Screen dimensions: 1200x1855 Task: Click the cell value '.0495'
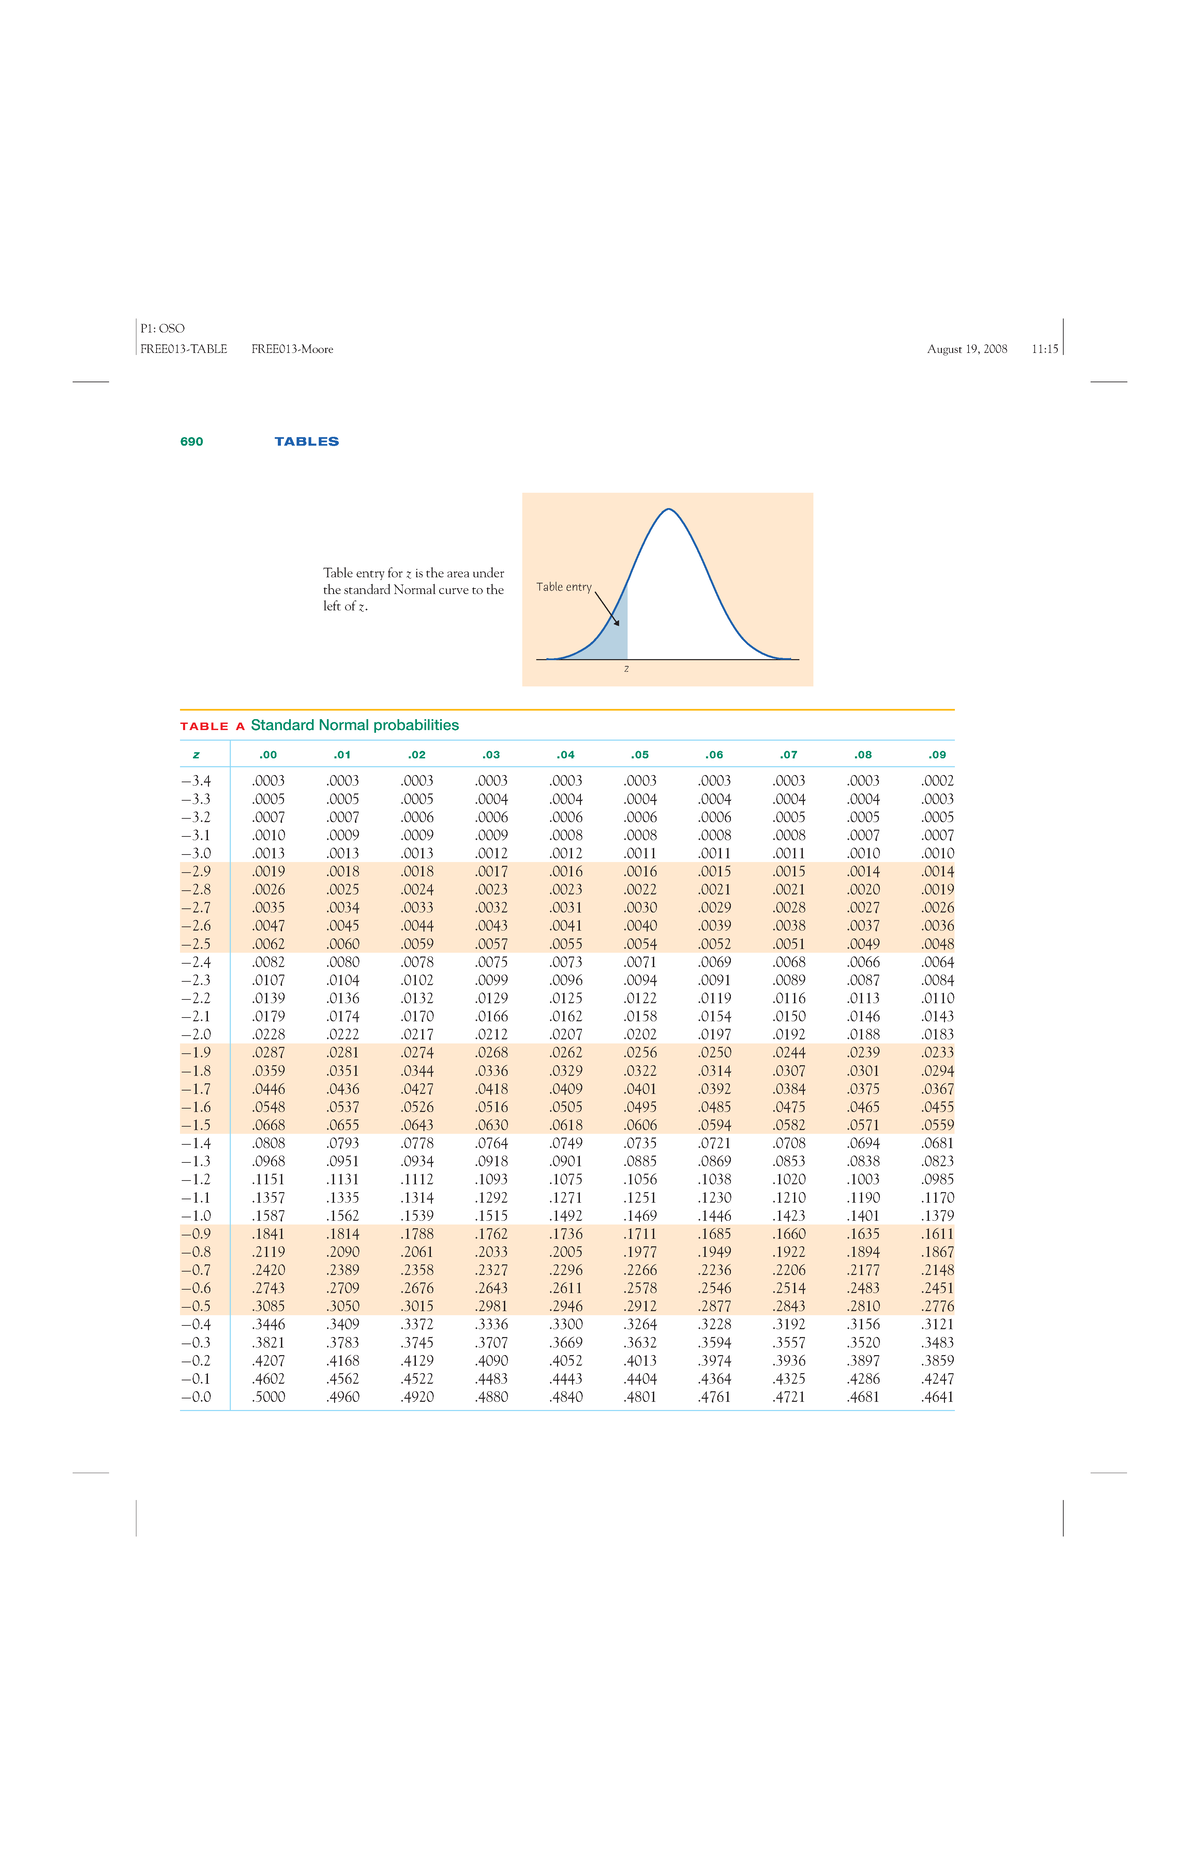(x=640, y=1107)
